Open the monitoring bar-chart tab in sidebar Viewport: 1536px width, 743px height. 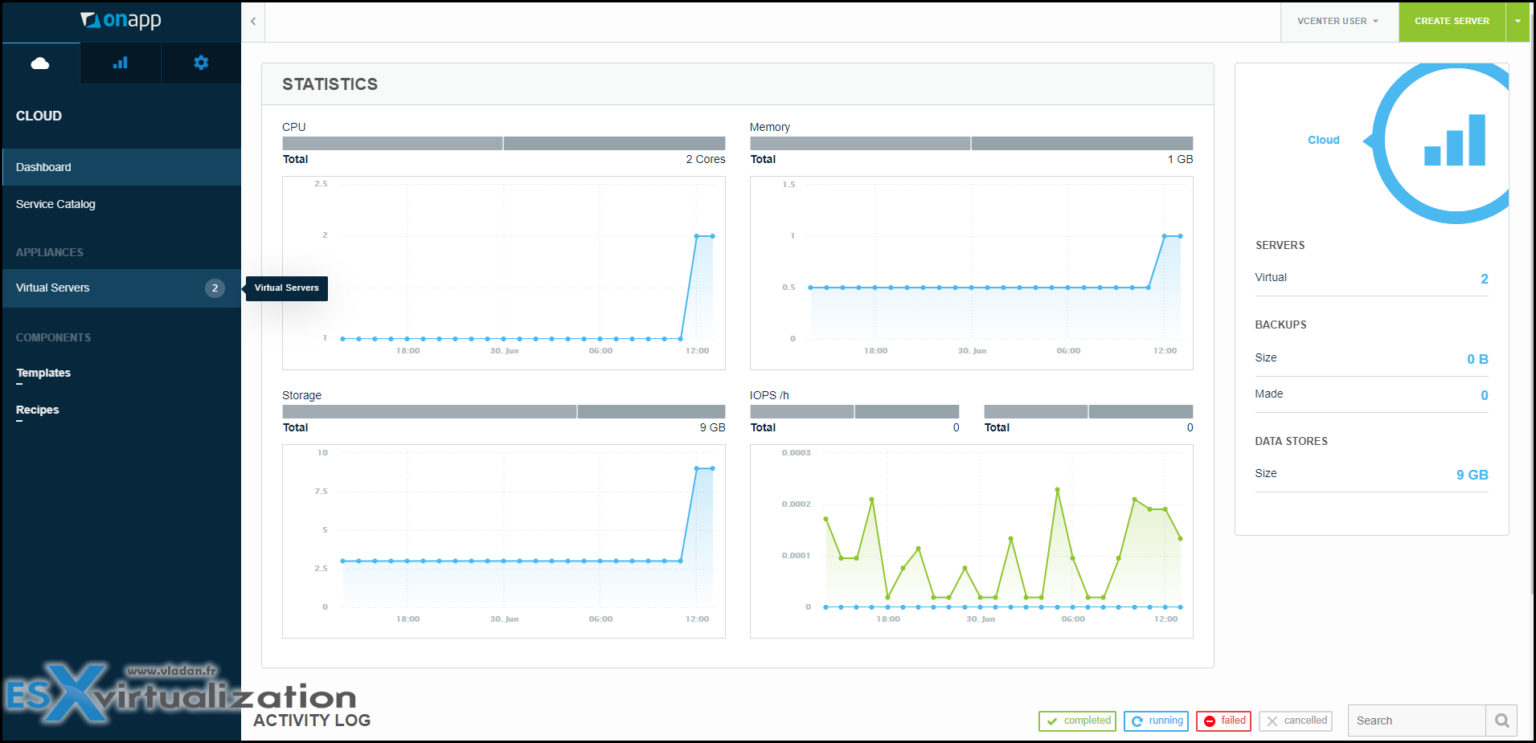120,62
